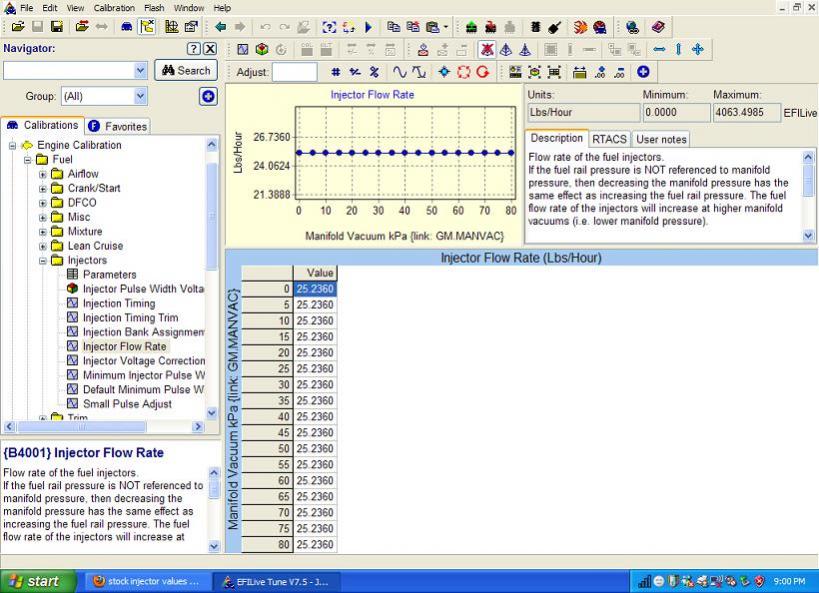Screen dimensions: 819x593
Task: Open the Navigator search combo box dropdown
Action: [x=140, y=70]
